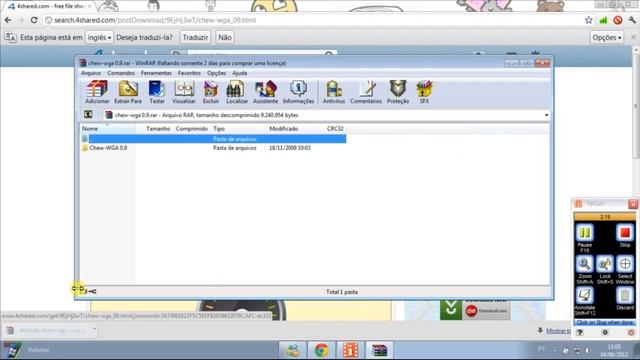The height and width of the screenshot is (360, 640).
Task: Click the green bars extension icon
Action: [603, 20]
